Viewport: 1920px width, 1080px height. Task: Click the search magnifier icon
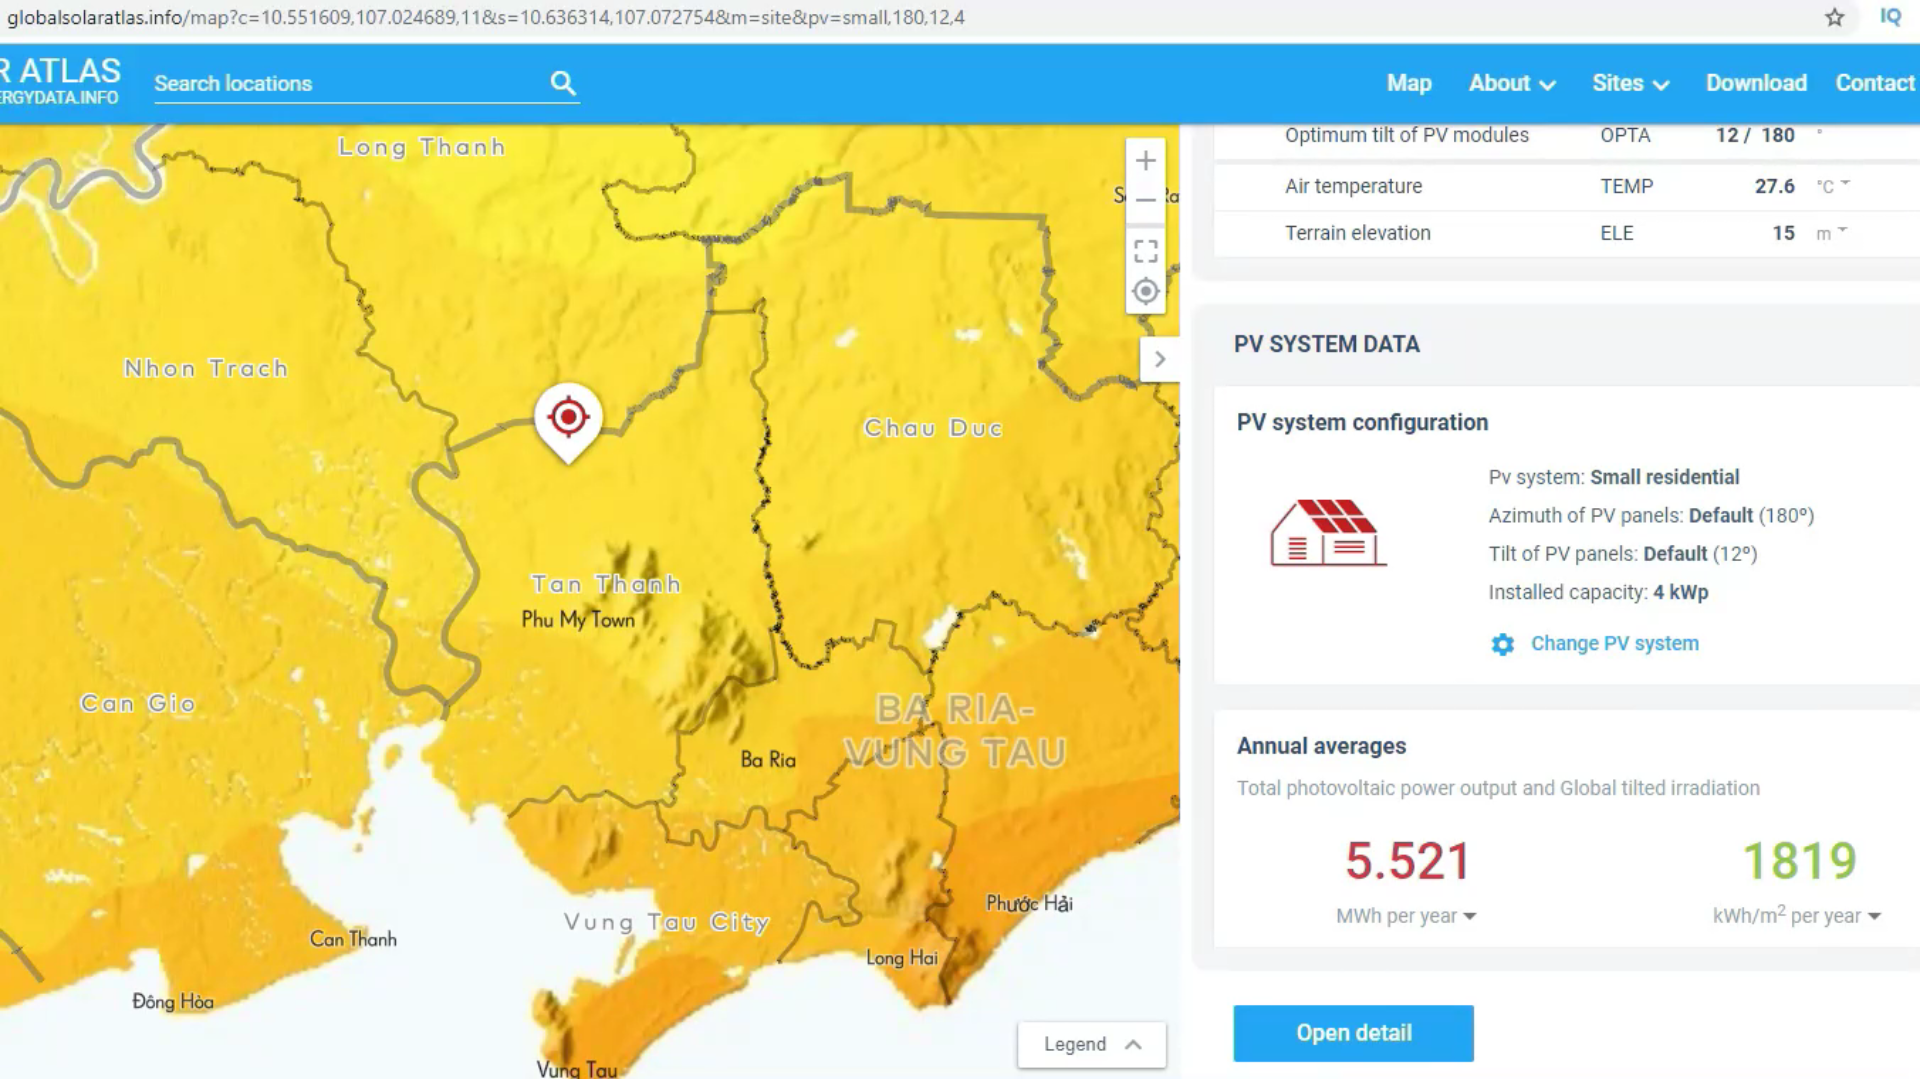tap(563, 83)
